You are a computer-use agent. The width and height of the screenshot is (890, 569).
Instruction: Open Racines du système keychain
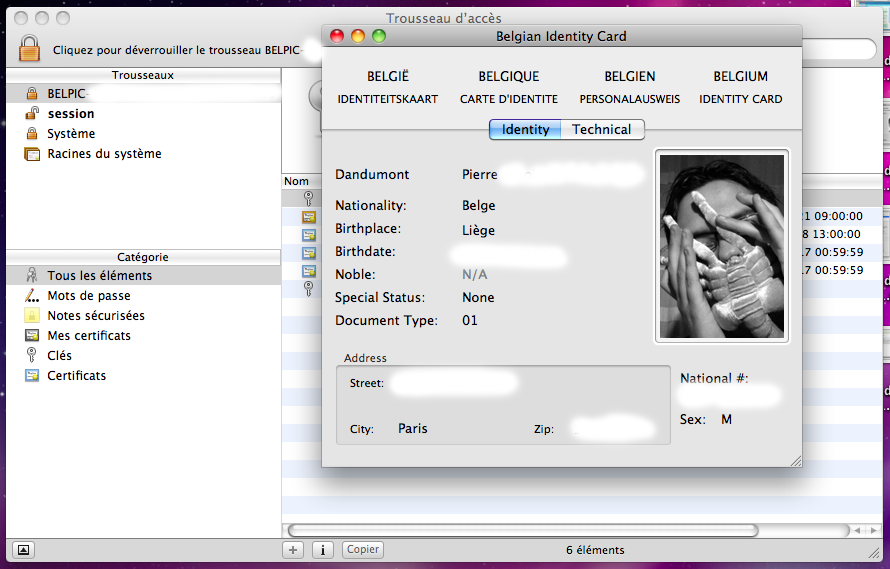[x=104, y=154]
